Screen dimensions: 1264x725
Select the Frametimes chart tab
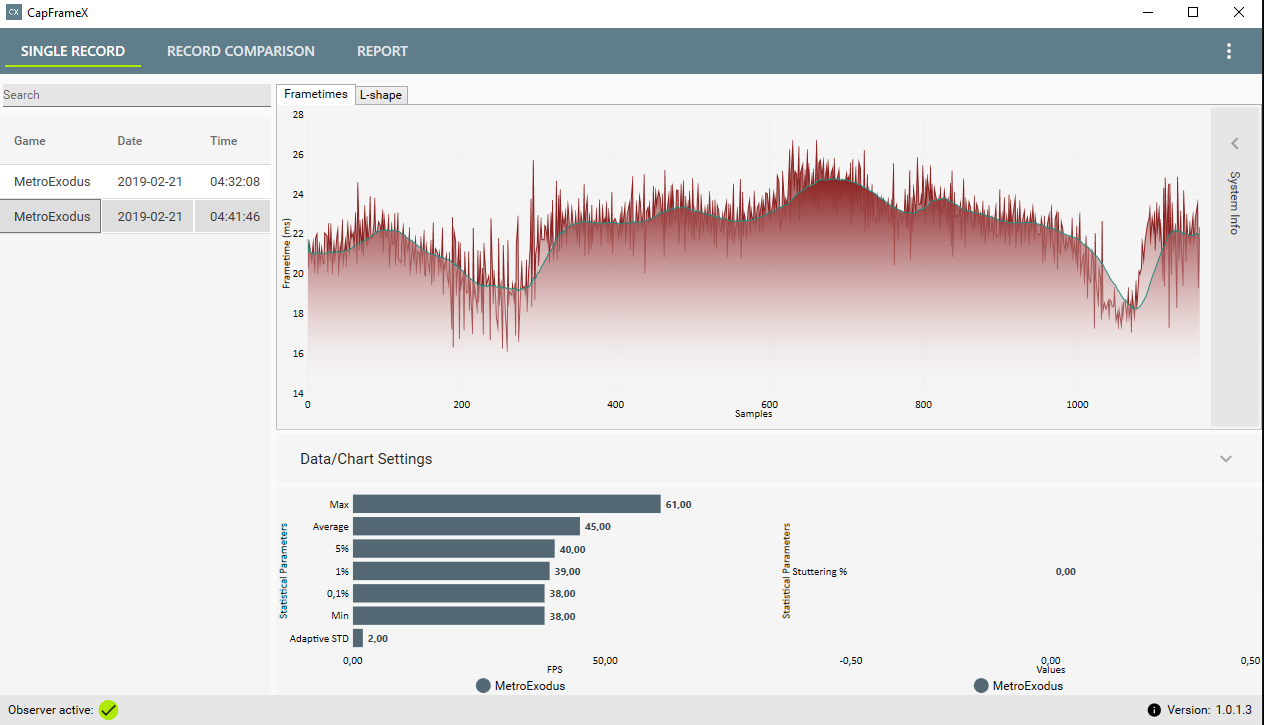pyautogui.click(x=316, y=94)
